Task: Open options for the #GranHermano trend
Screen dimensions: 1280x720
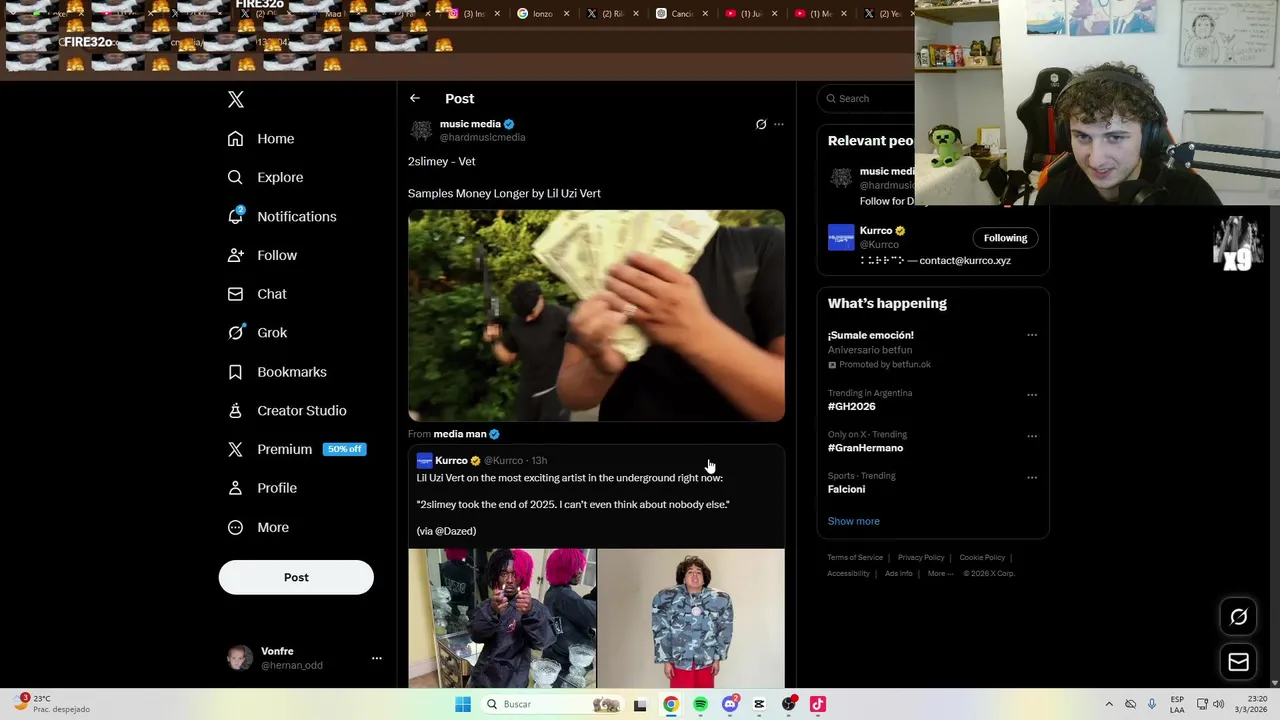Action: 1032,436
